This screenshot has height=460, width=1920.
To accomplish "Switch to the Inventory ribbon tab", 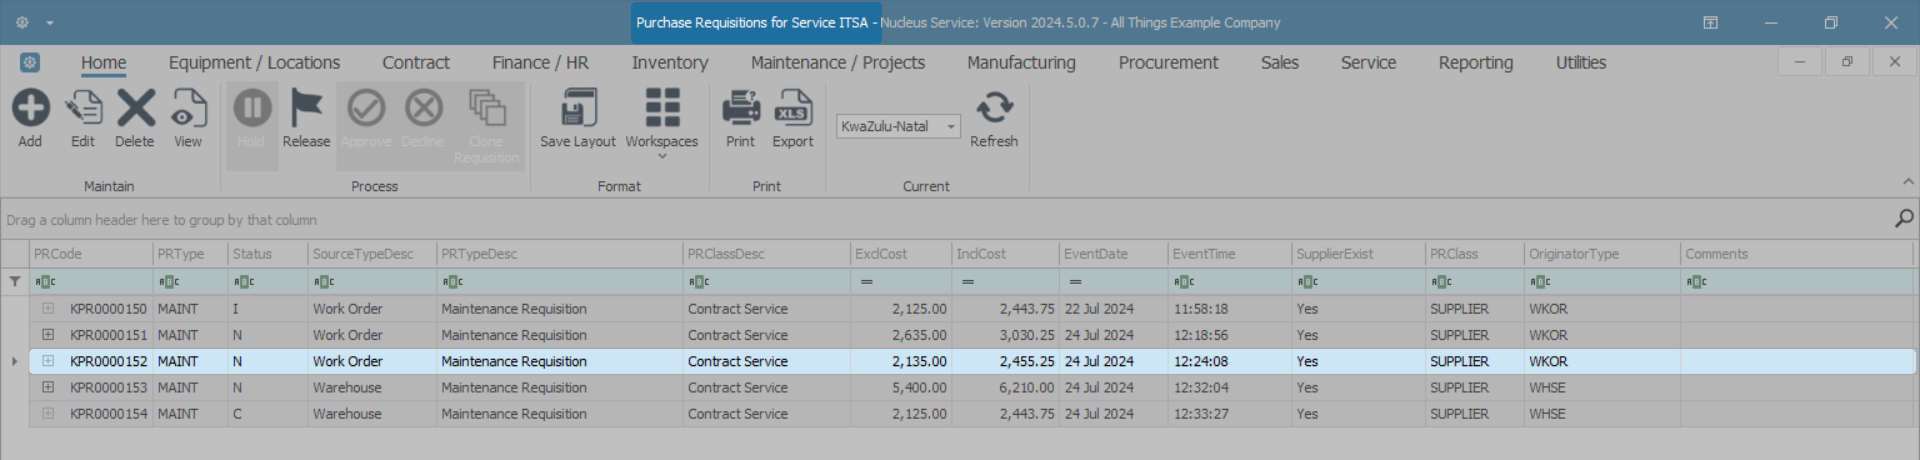I will coord(670,63).
